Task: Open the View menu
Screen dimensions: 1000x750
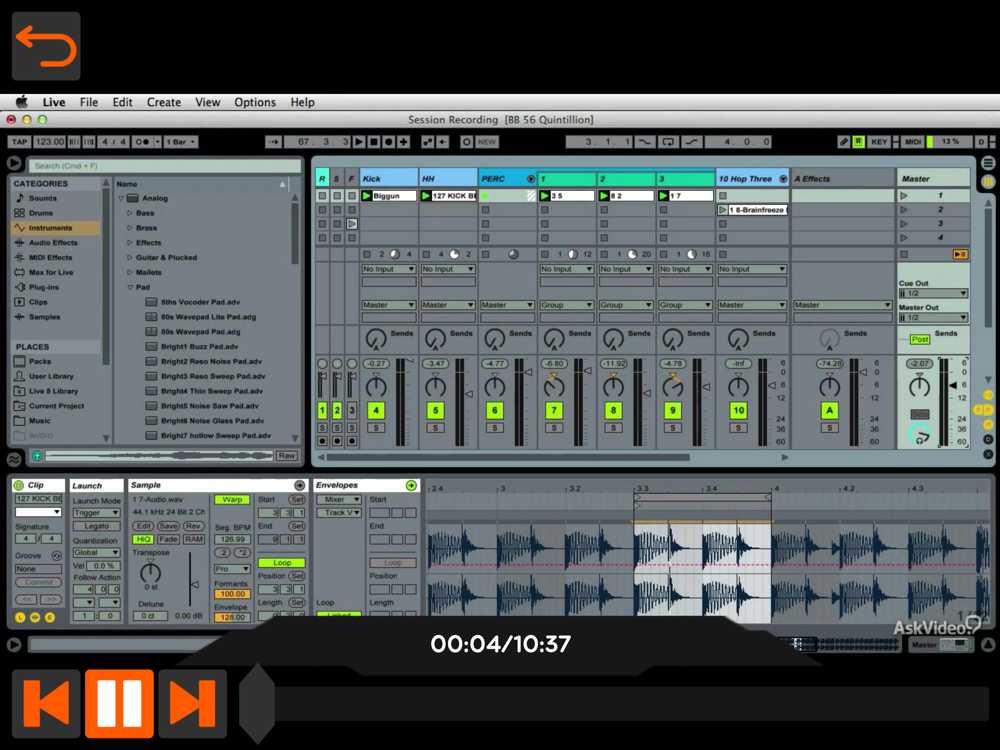Action: [207, 102]
